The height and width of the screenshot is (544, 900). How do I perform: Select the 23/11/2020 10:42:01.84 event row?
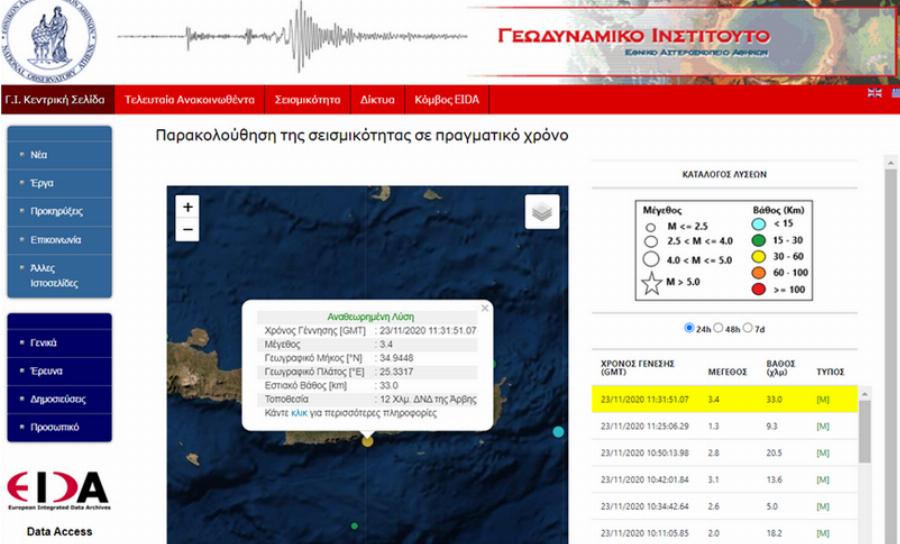coord(724,480)
